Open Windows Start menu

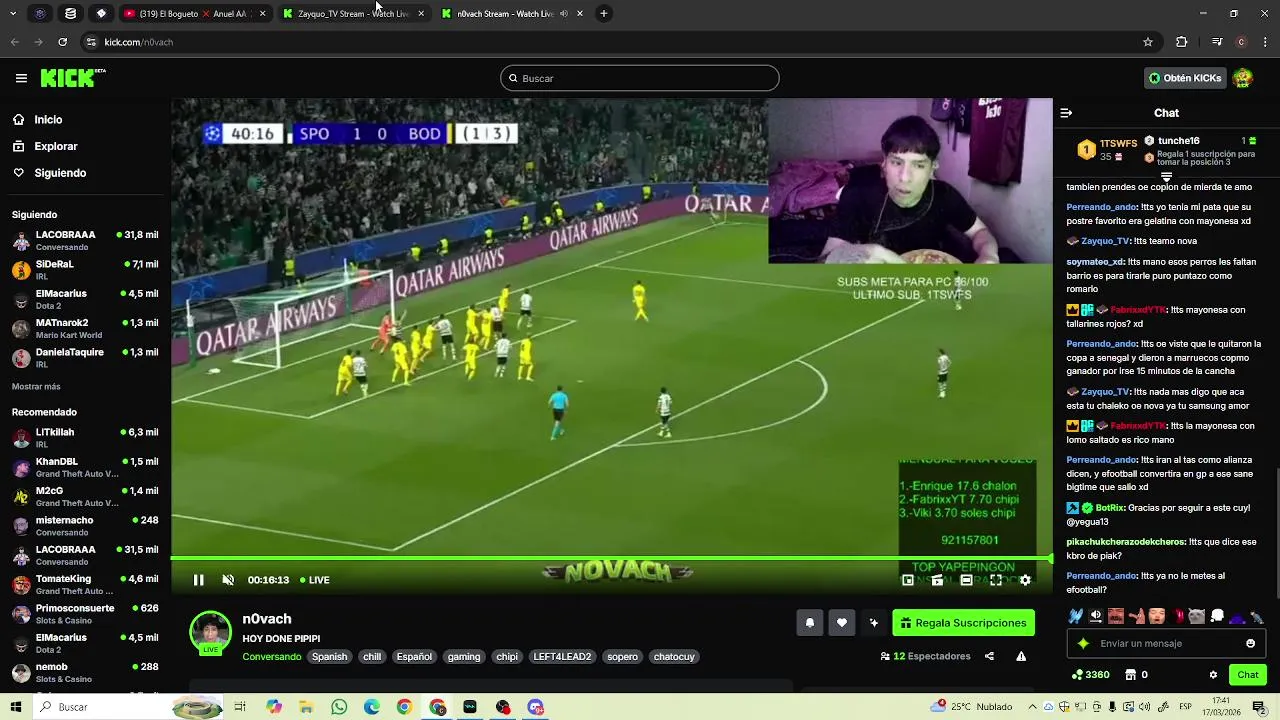pyautogui.click(x=15, y=707)
